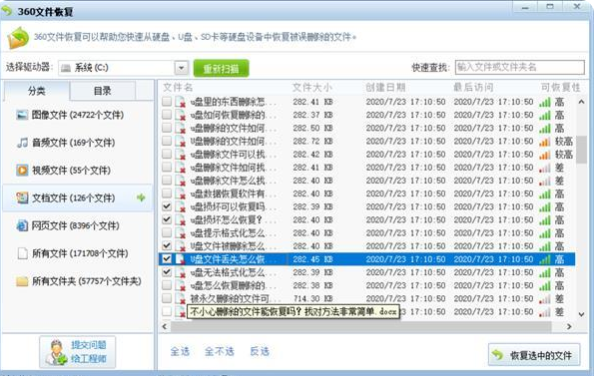
Task: Click the horizontal scrollbar track under file list
Action: pyautogui.click(x=361, y=327)
